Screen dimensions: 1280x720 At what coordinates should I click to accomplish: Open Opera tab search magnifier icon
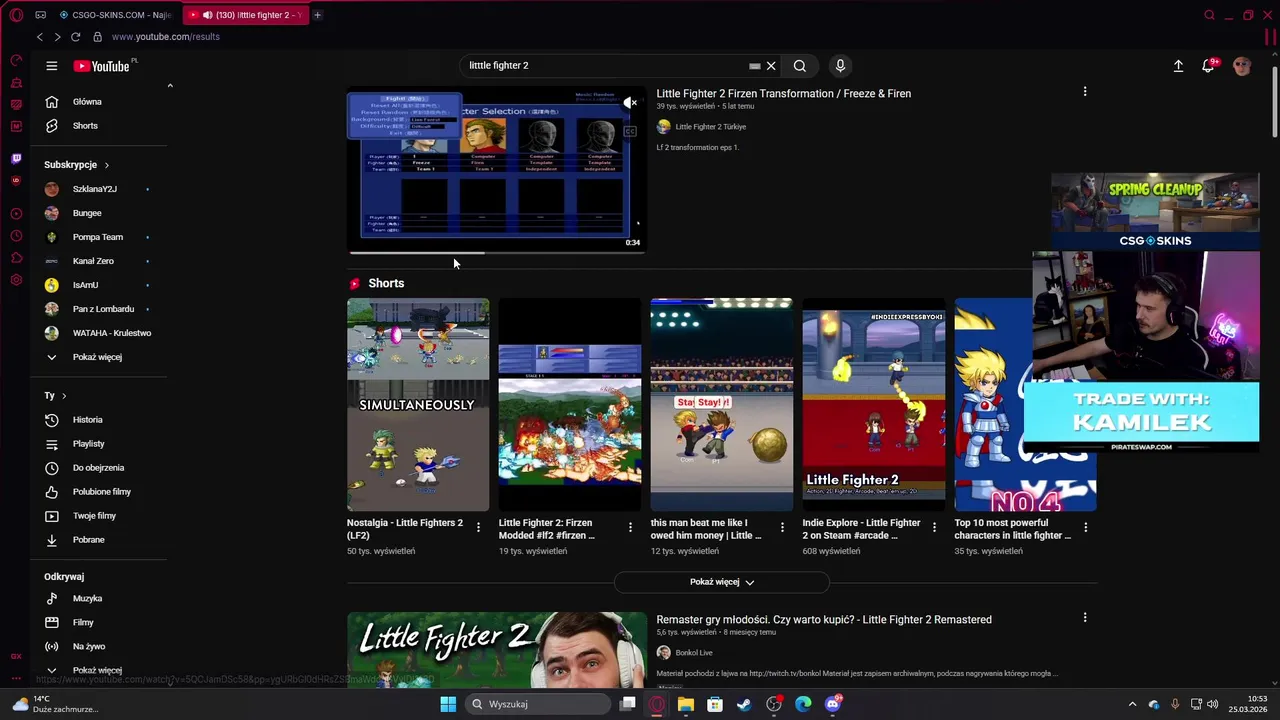(x=1209, y=15)
